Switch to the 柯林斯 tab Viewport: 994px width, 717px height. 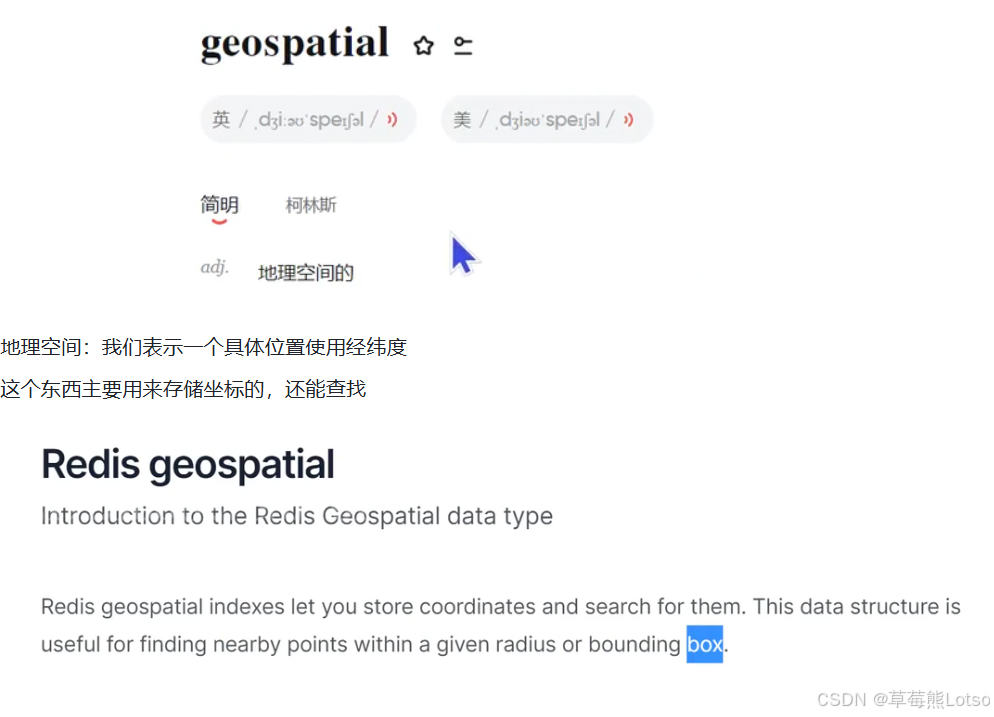311,205
